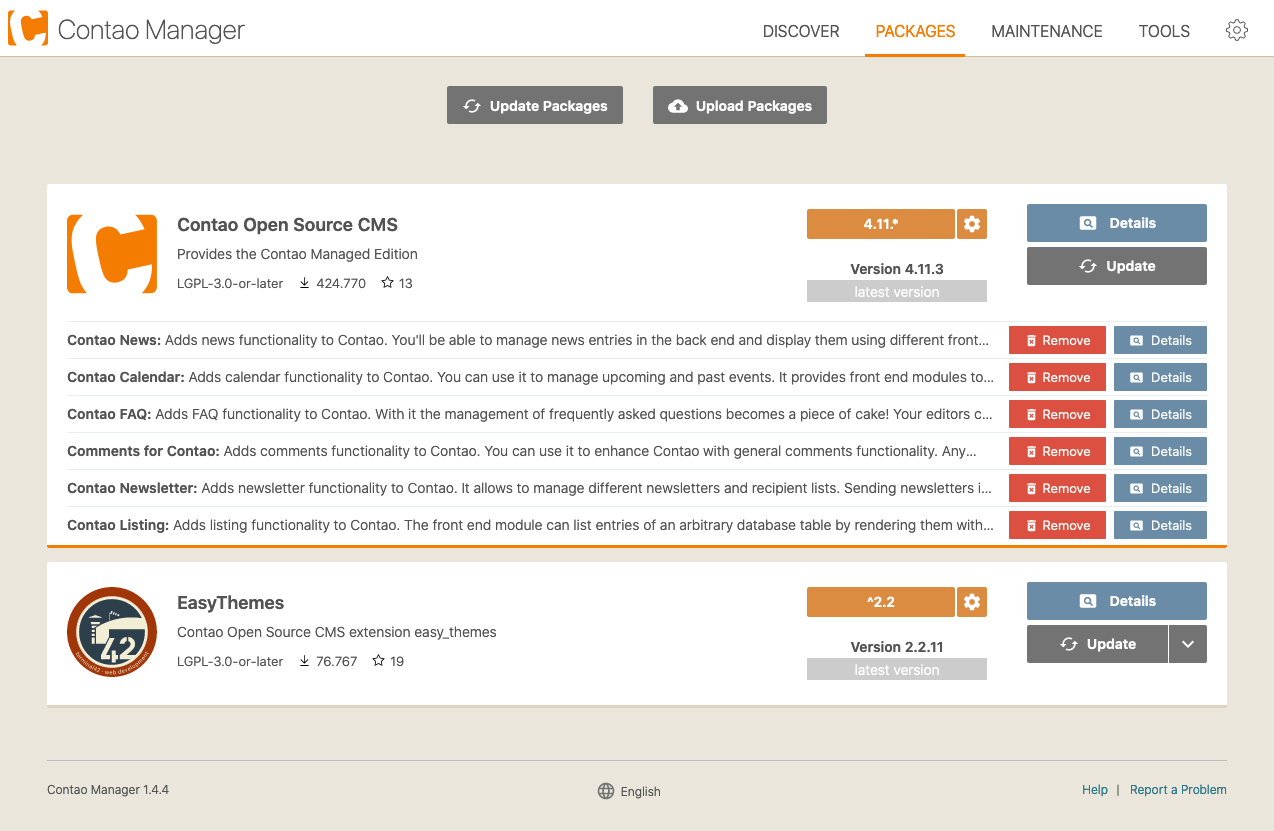Open the Tools menu

click(1164, 31)
